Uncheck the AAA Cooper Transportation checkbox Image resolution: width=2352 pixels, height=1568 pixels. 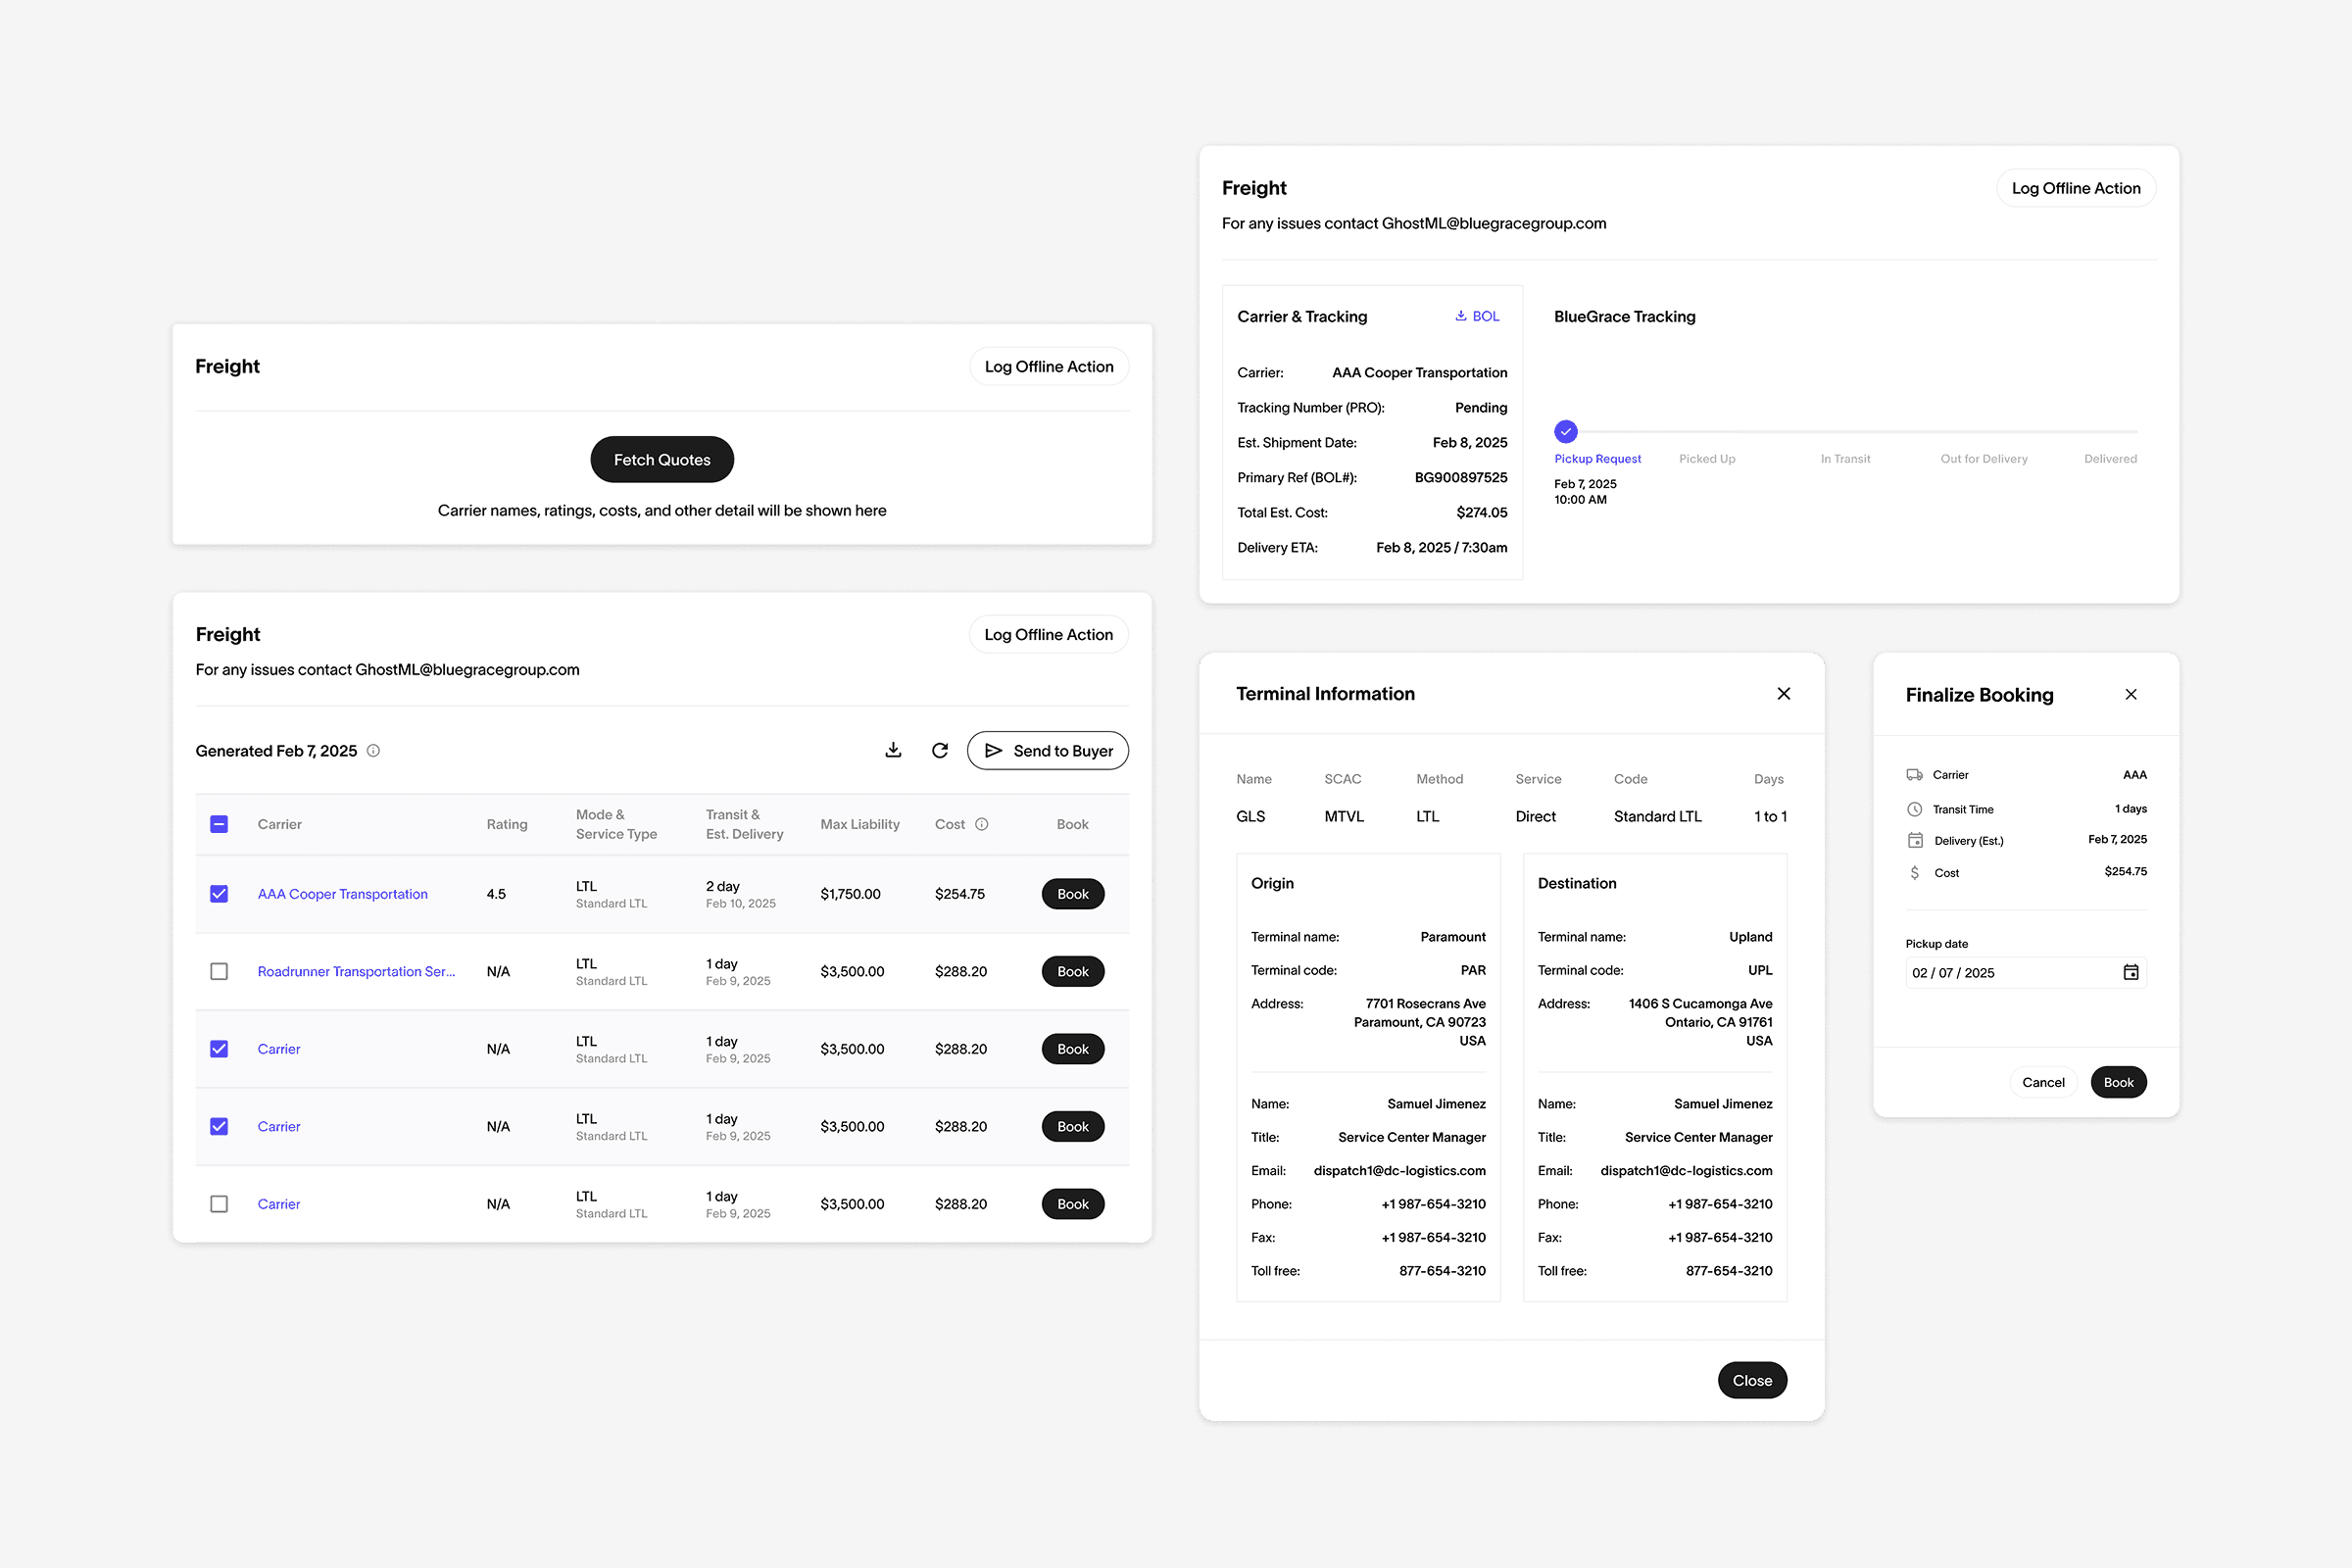pos(219,894)
